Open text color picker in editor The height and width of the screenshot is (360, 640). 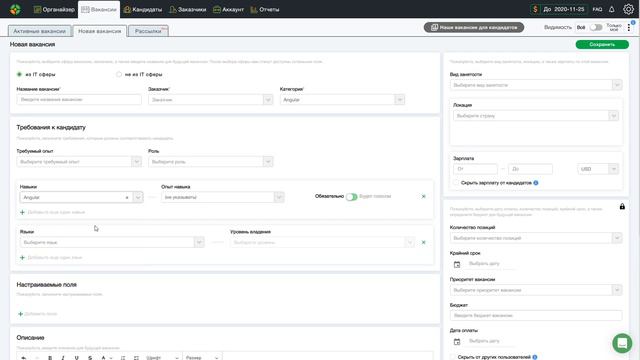tap(106, 358)
